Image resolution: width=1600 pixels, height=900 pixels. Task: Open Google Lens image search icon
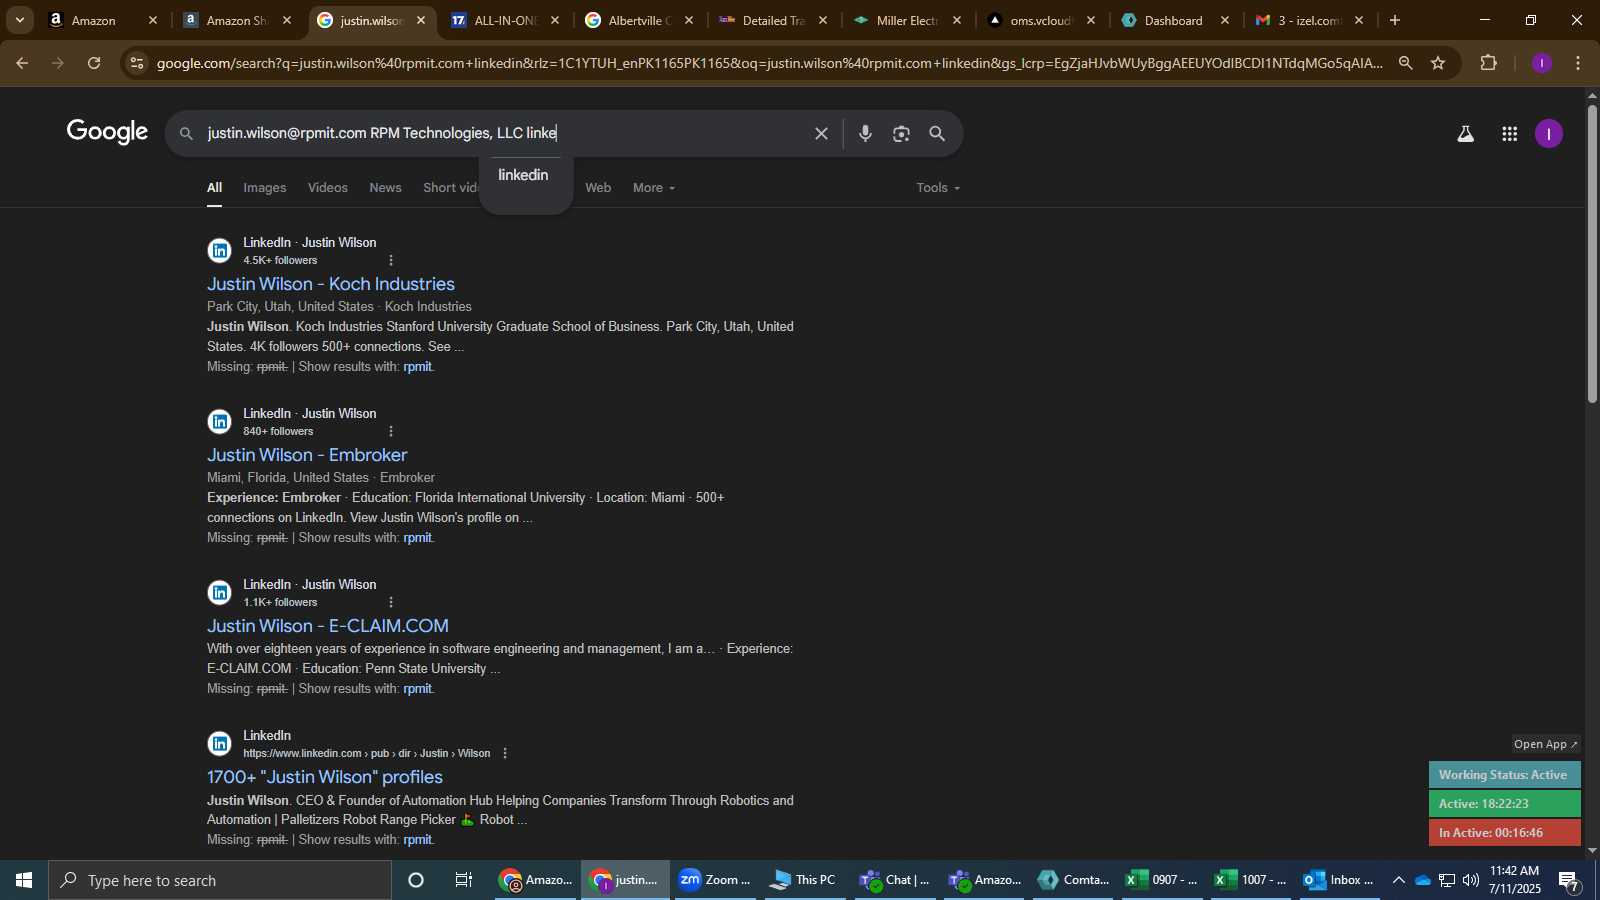[901, 133]
